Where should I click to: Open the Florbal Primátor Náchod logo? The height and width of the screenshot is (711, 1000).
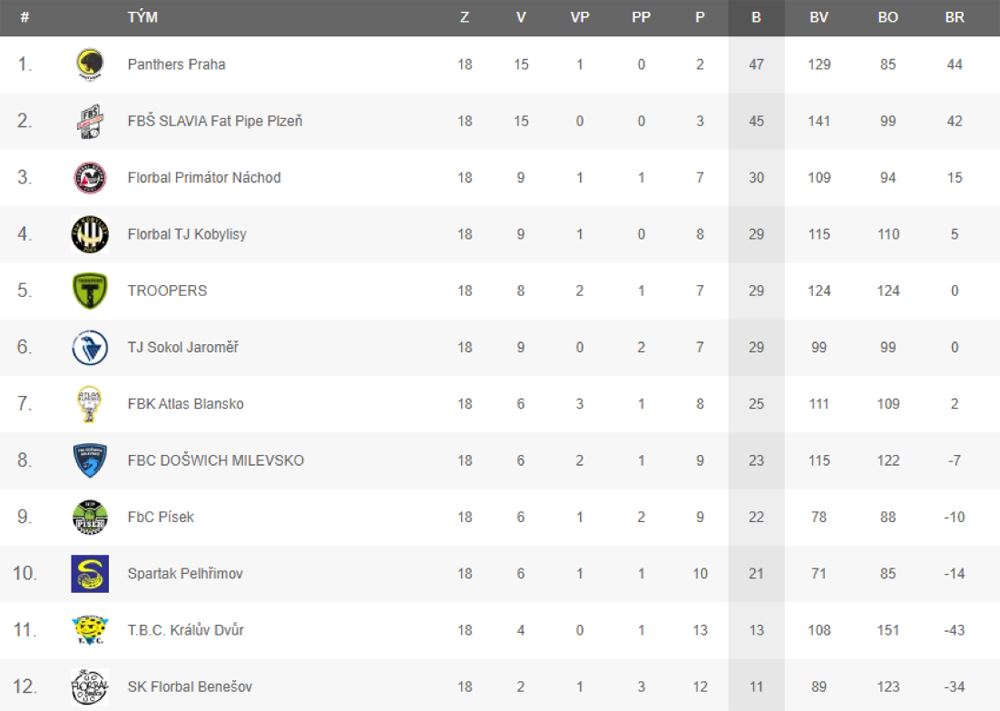coord(90,178)
